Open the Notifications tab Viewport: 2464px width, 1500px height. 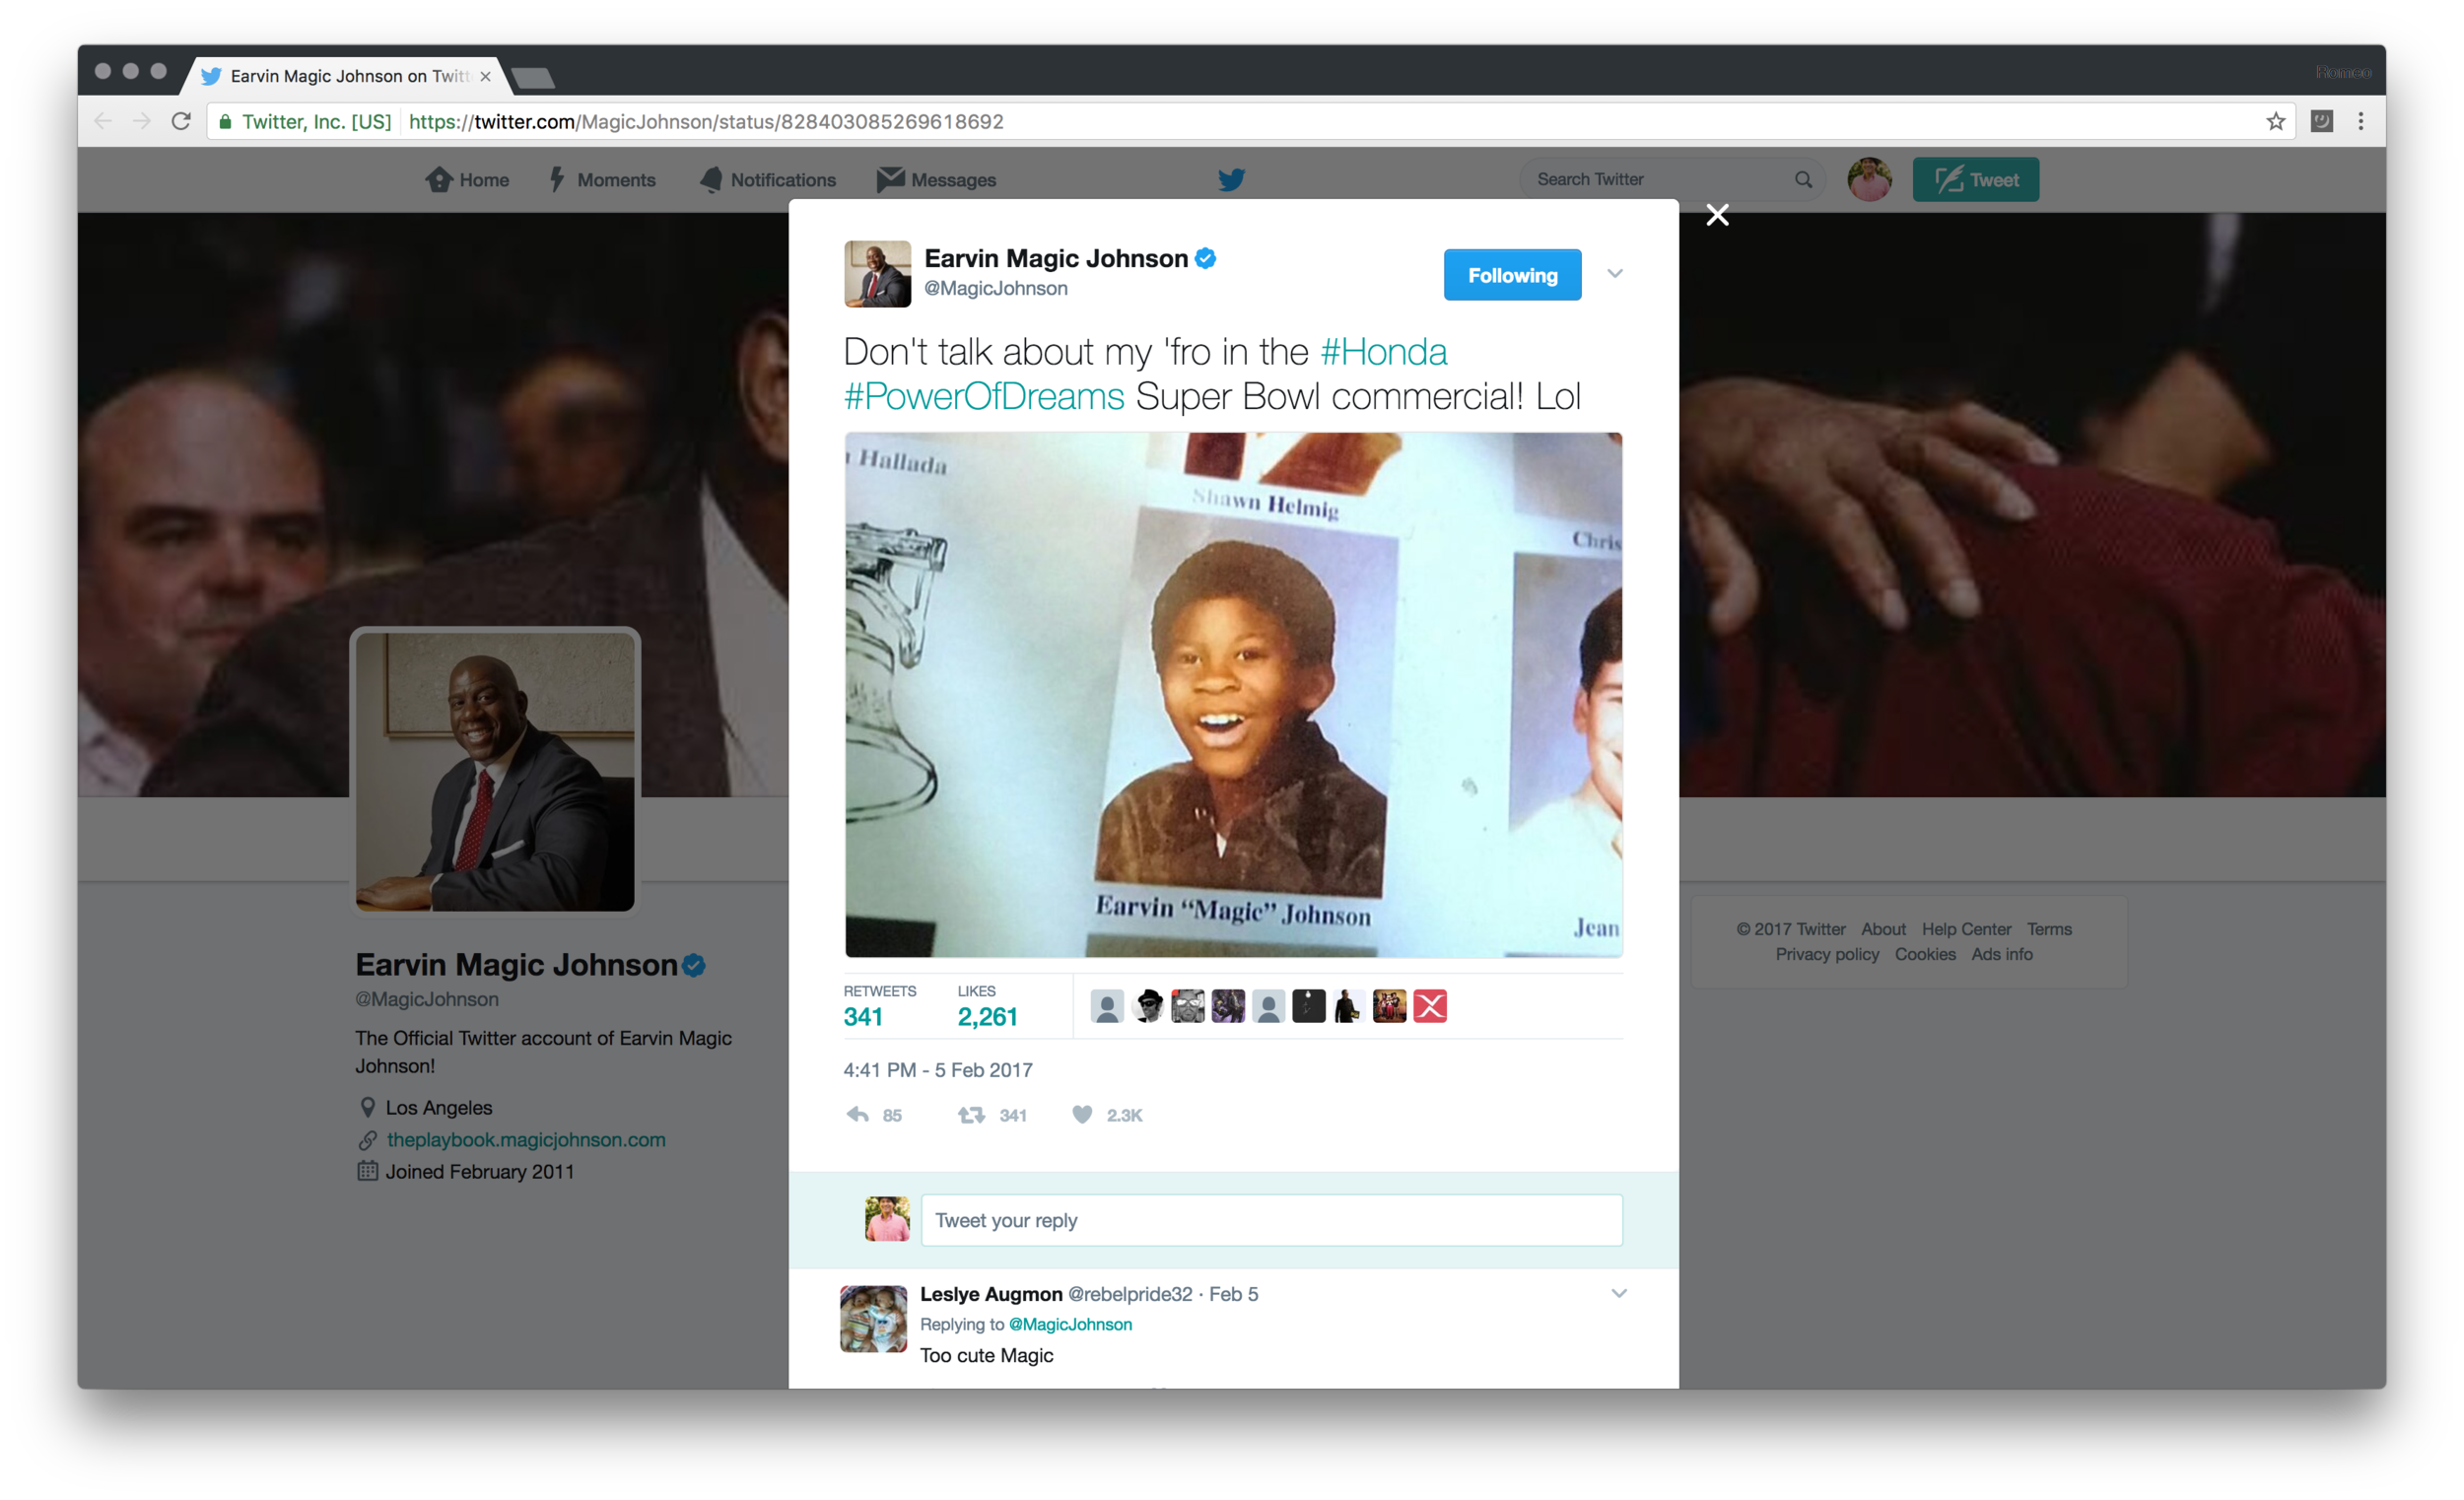tap(767, 179)
